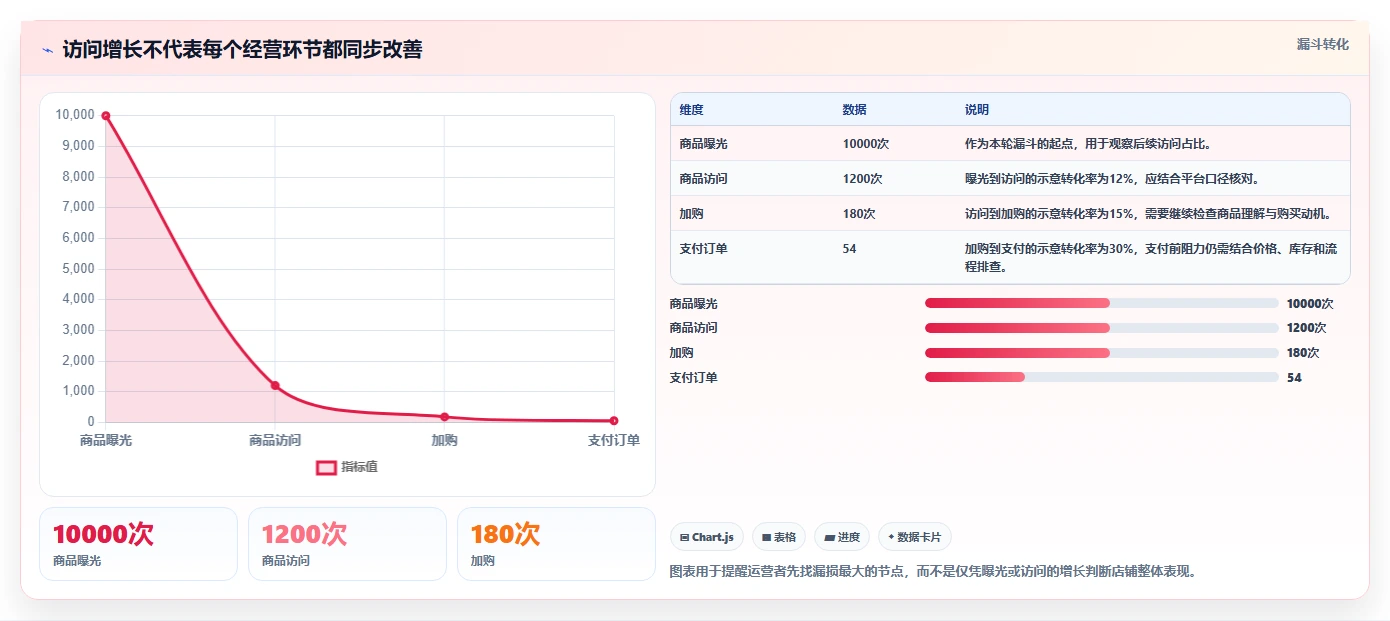The height and width of the screenshot is (621, 1390).
Task: Open the 10000次 商品曝光 data card
Action: [x=139, y=544]
